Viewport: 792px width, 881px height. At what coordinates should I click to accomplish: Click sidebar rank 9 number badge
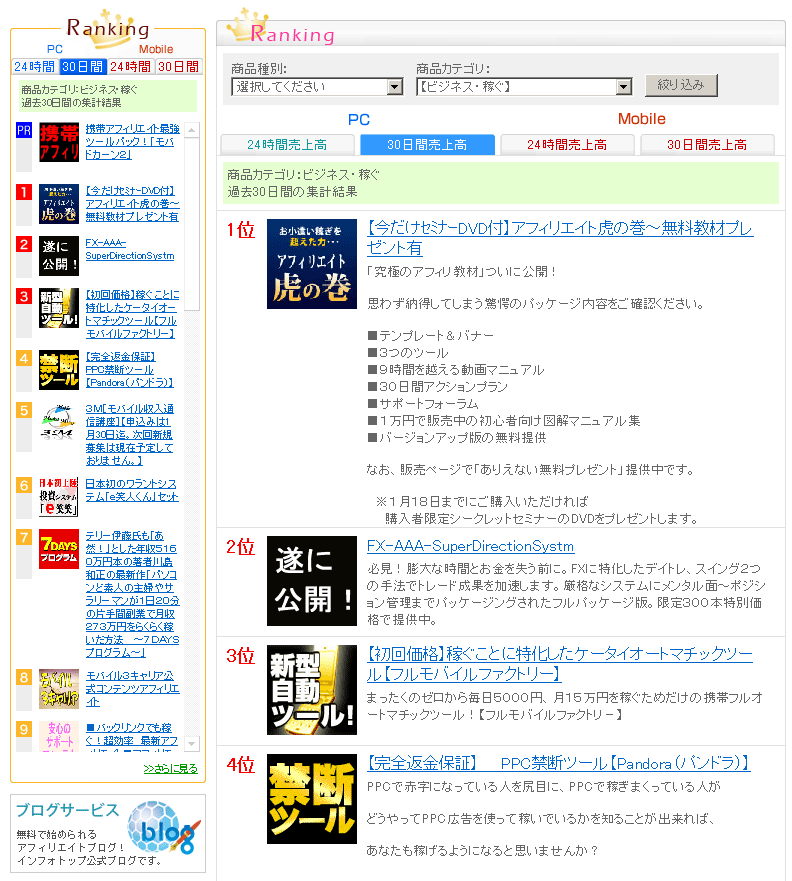(24, 729)
